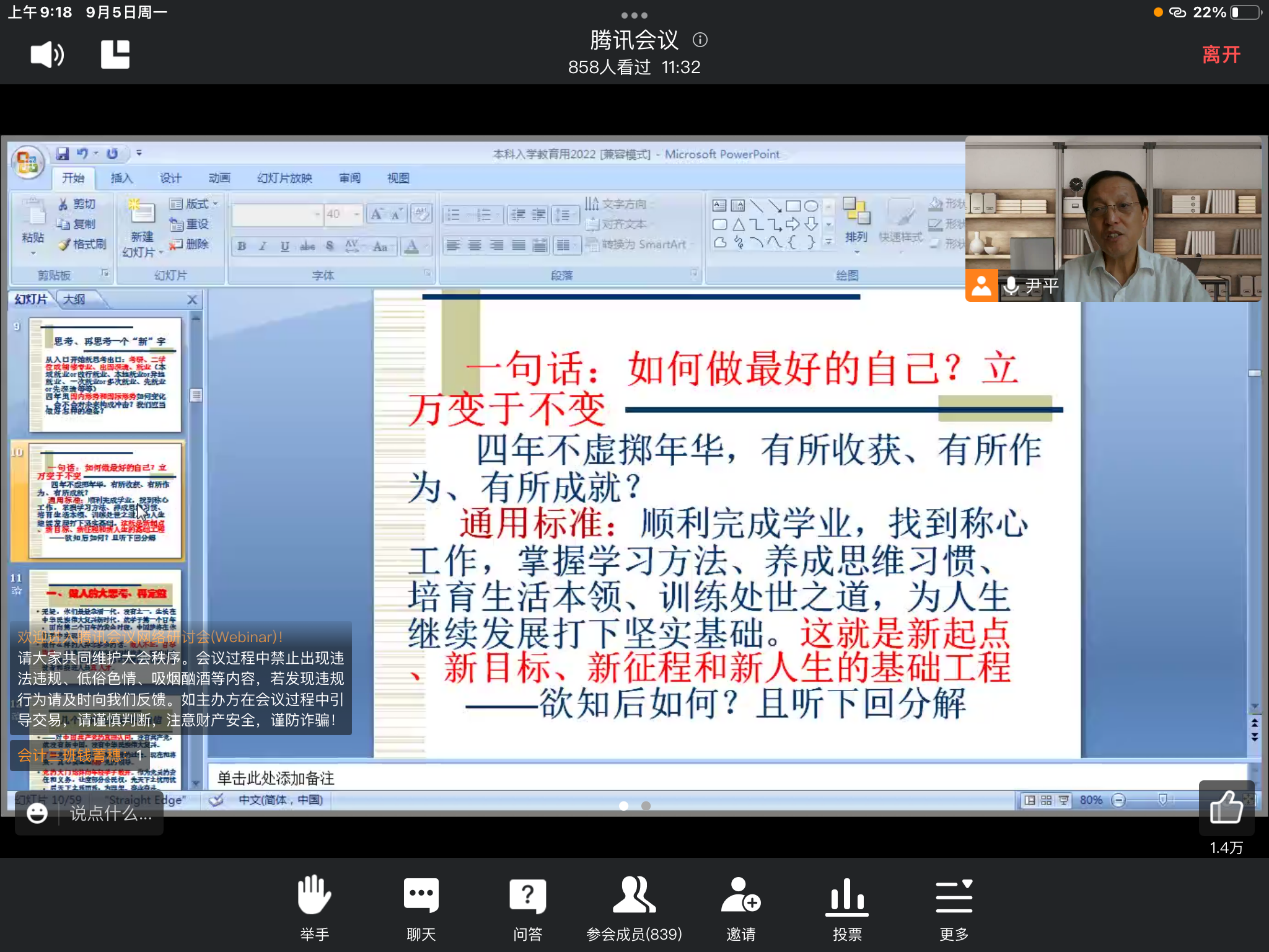
Task: Tap the 邀请 invite icon
Action: (741, 906)
